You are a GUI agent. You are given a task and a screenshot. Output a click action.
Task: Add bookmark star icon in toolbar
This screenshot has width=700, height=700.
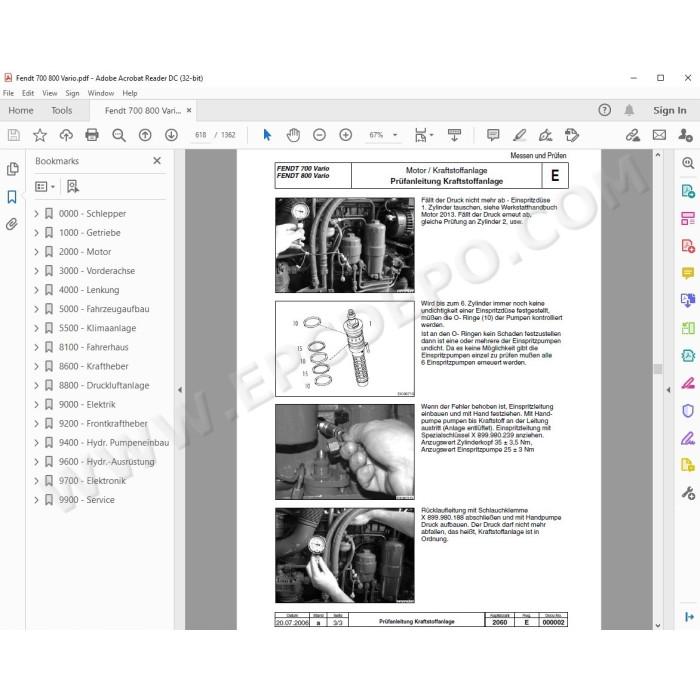point(40,135)
